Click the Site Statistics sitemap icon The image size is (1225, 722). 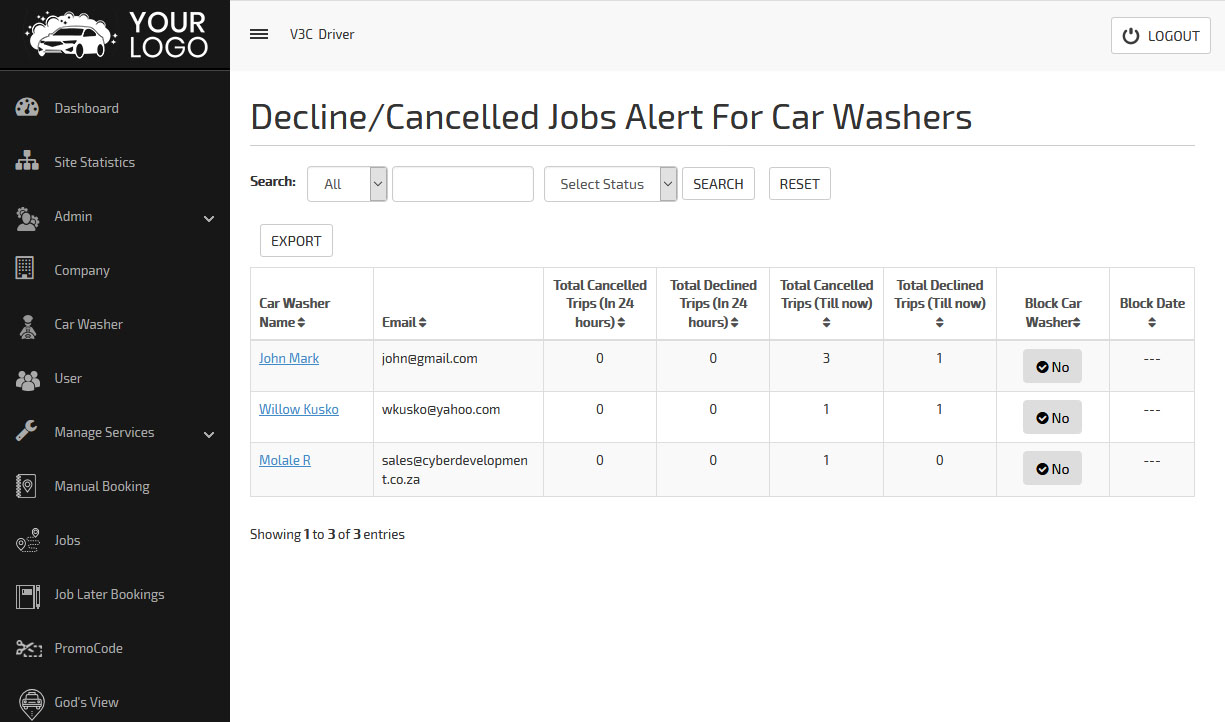tap(27, 162)
